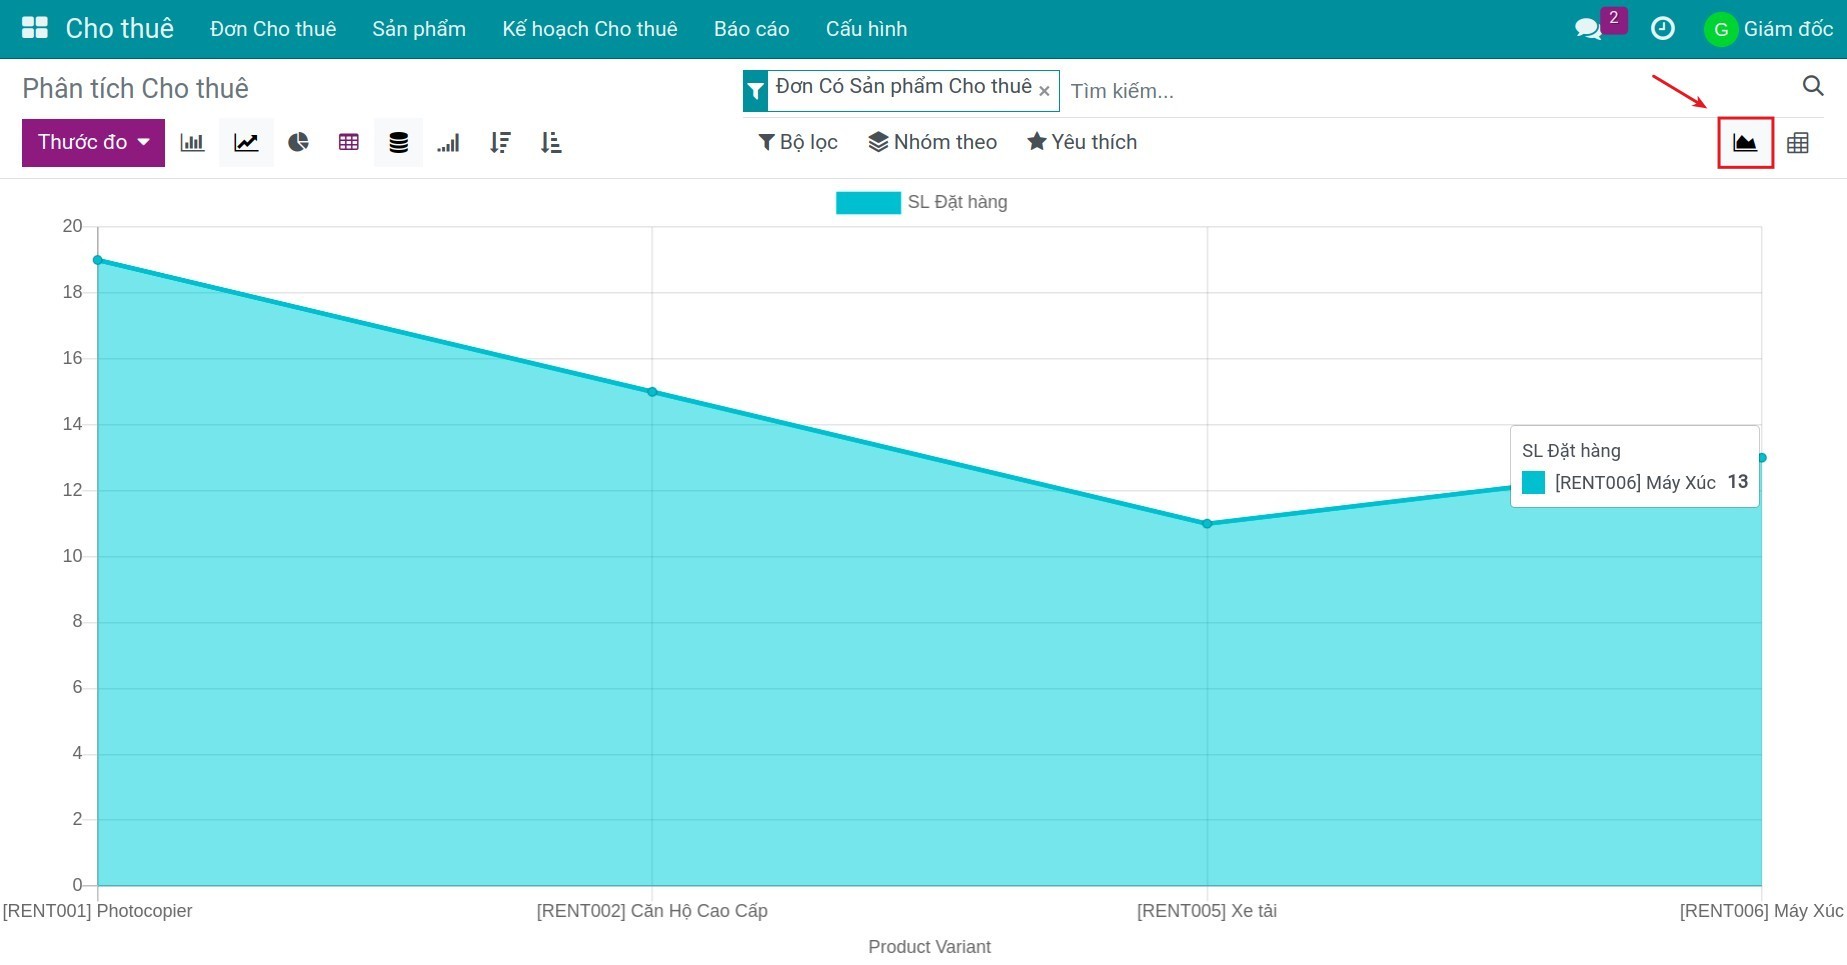This screenshot has width=1847, height=965.
Task: Select the line chart mode
Action: (x=246, y=142)
